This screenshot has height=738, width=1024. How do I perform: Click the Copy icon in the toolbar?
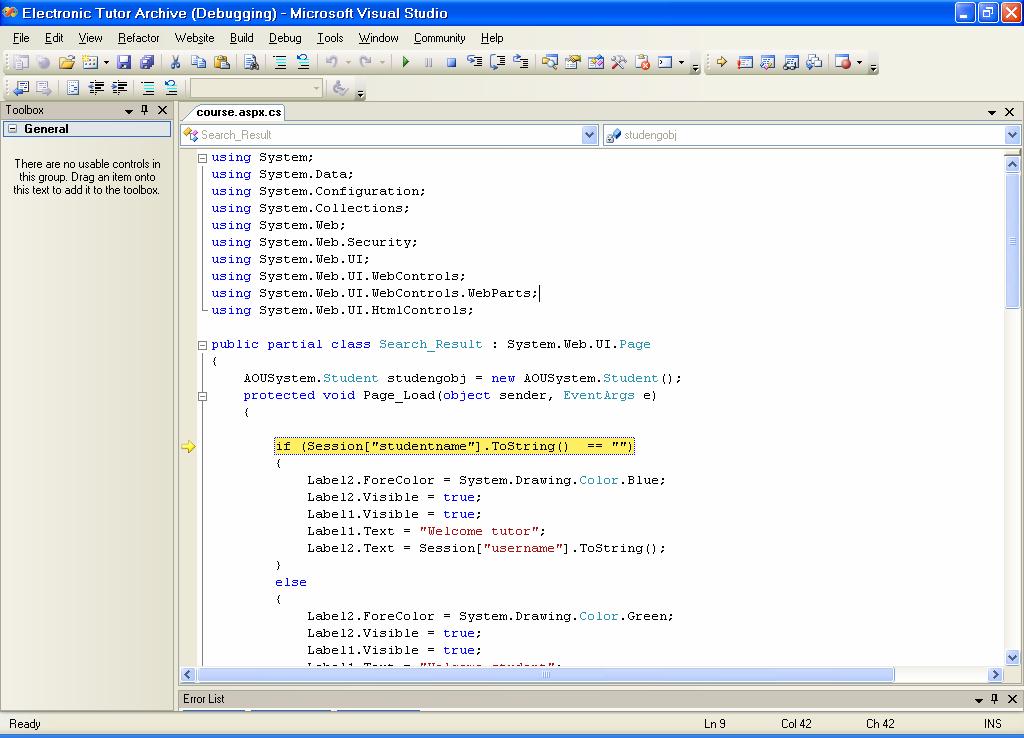click(199, 62)
